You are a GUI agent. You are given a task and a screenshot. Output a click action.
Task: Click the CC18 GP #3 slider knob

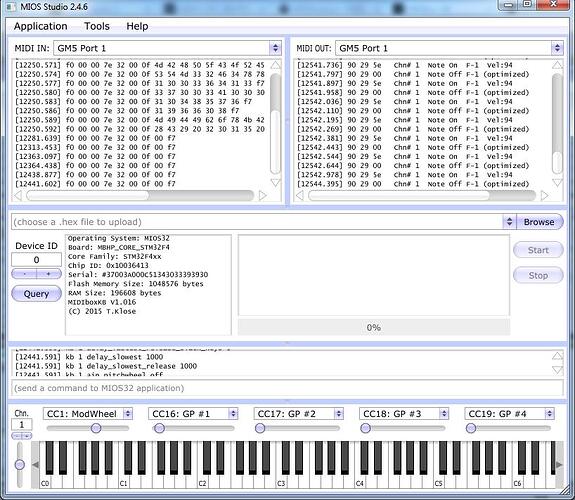(x=365, y=428)
